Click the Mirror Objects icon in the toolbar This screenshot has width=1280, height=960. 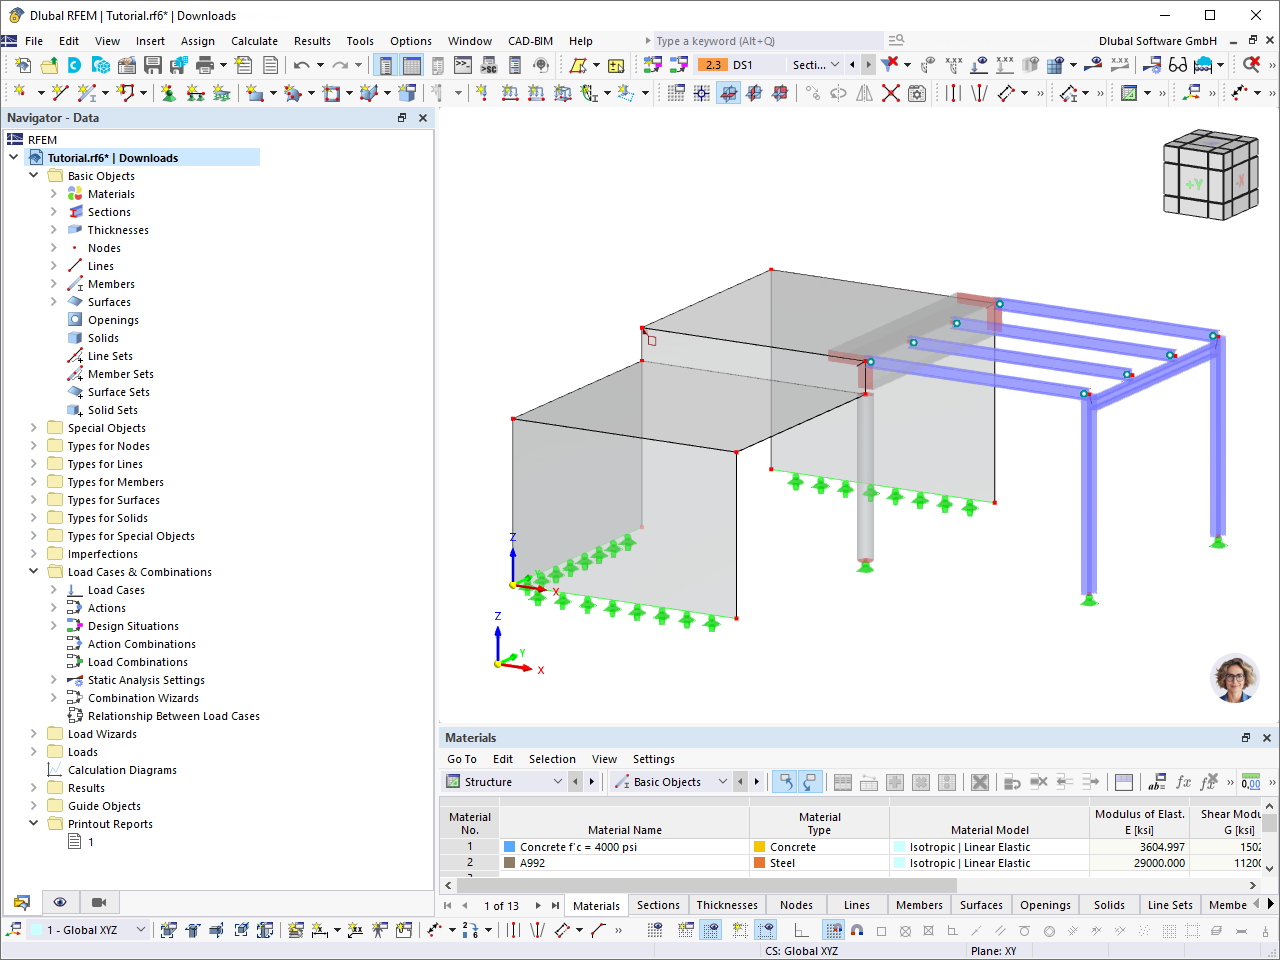864,93
